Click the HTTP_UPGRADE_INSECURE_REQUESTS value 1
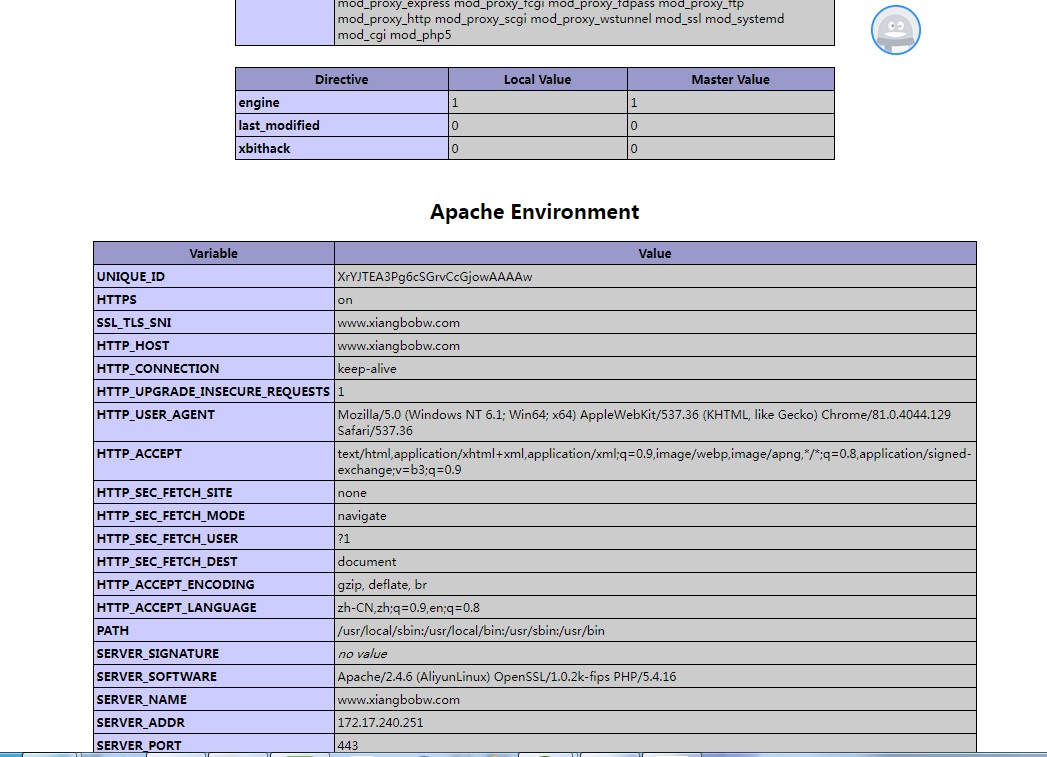 click(341, 392)
